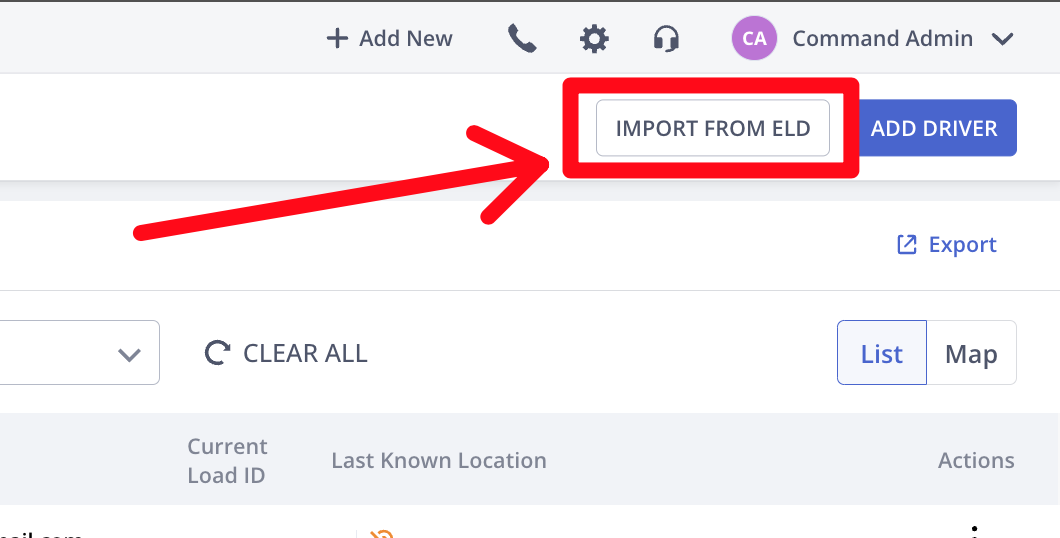This screenshot has height=538, width=1060.
Task: Open the filter dropdown beside CLEAR ALL
Action: tap(80, 353)
